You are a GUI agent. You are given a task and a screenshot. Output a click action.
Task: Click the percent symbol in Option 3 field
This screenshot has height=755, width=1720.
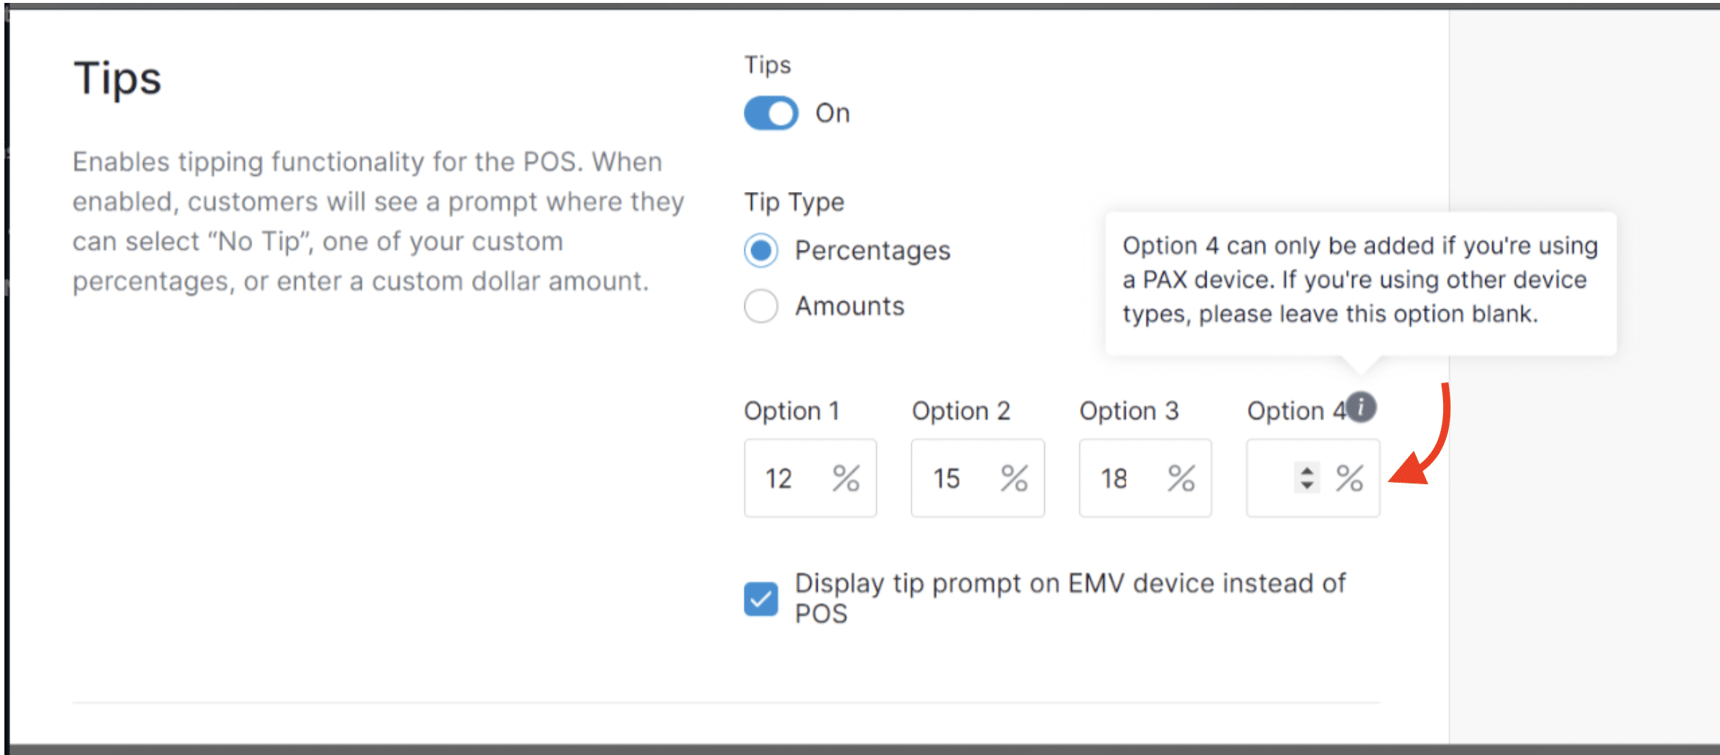pyautogui.click(x=1181, y=478)
